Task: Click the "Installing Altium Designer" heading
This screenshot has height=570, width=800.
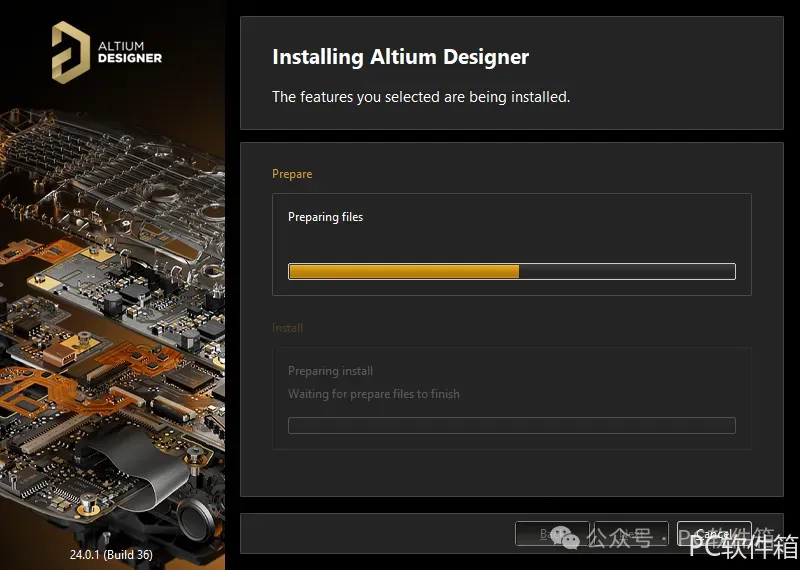Action: coord(401,57)
